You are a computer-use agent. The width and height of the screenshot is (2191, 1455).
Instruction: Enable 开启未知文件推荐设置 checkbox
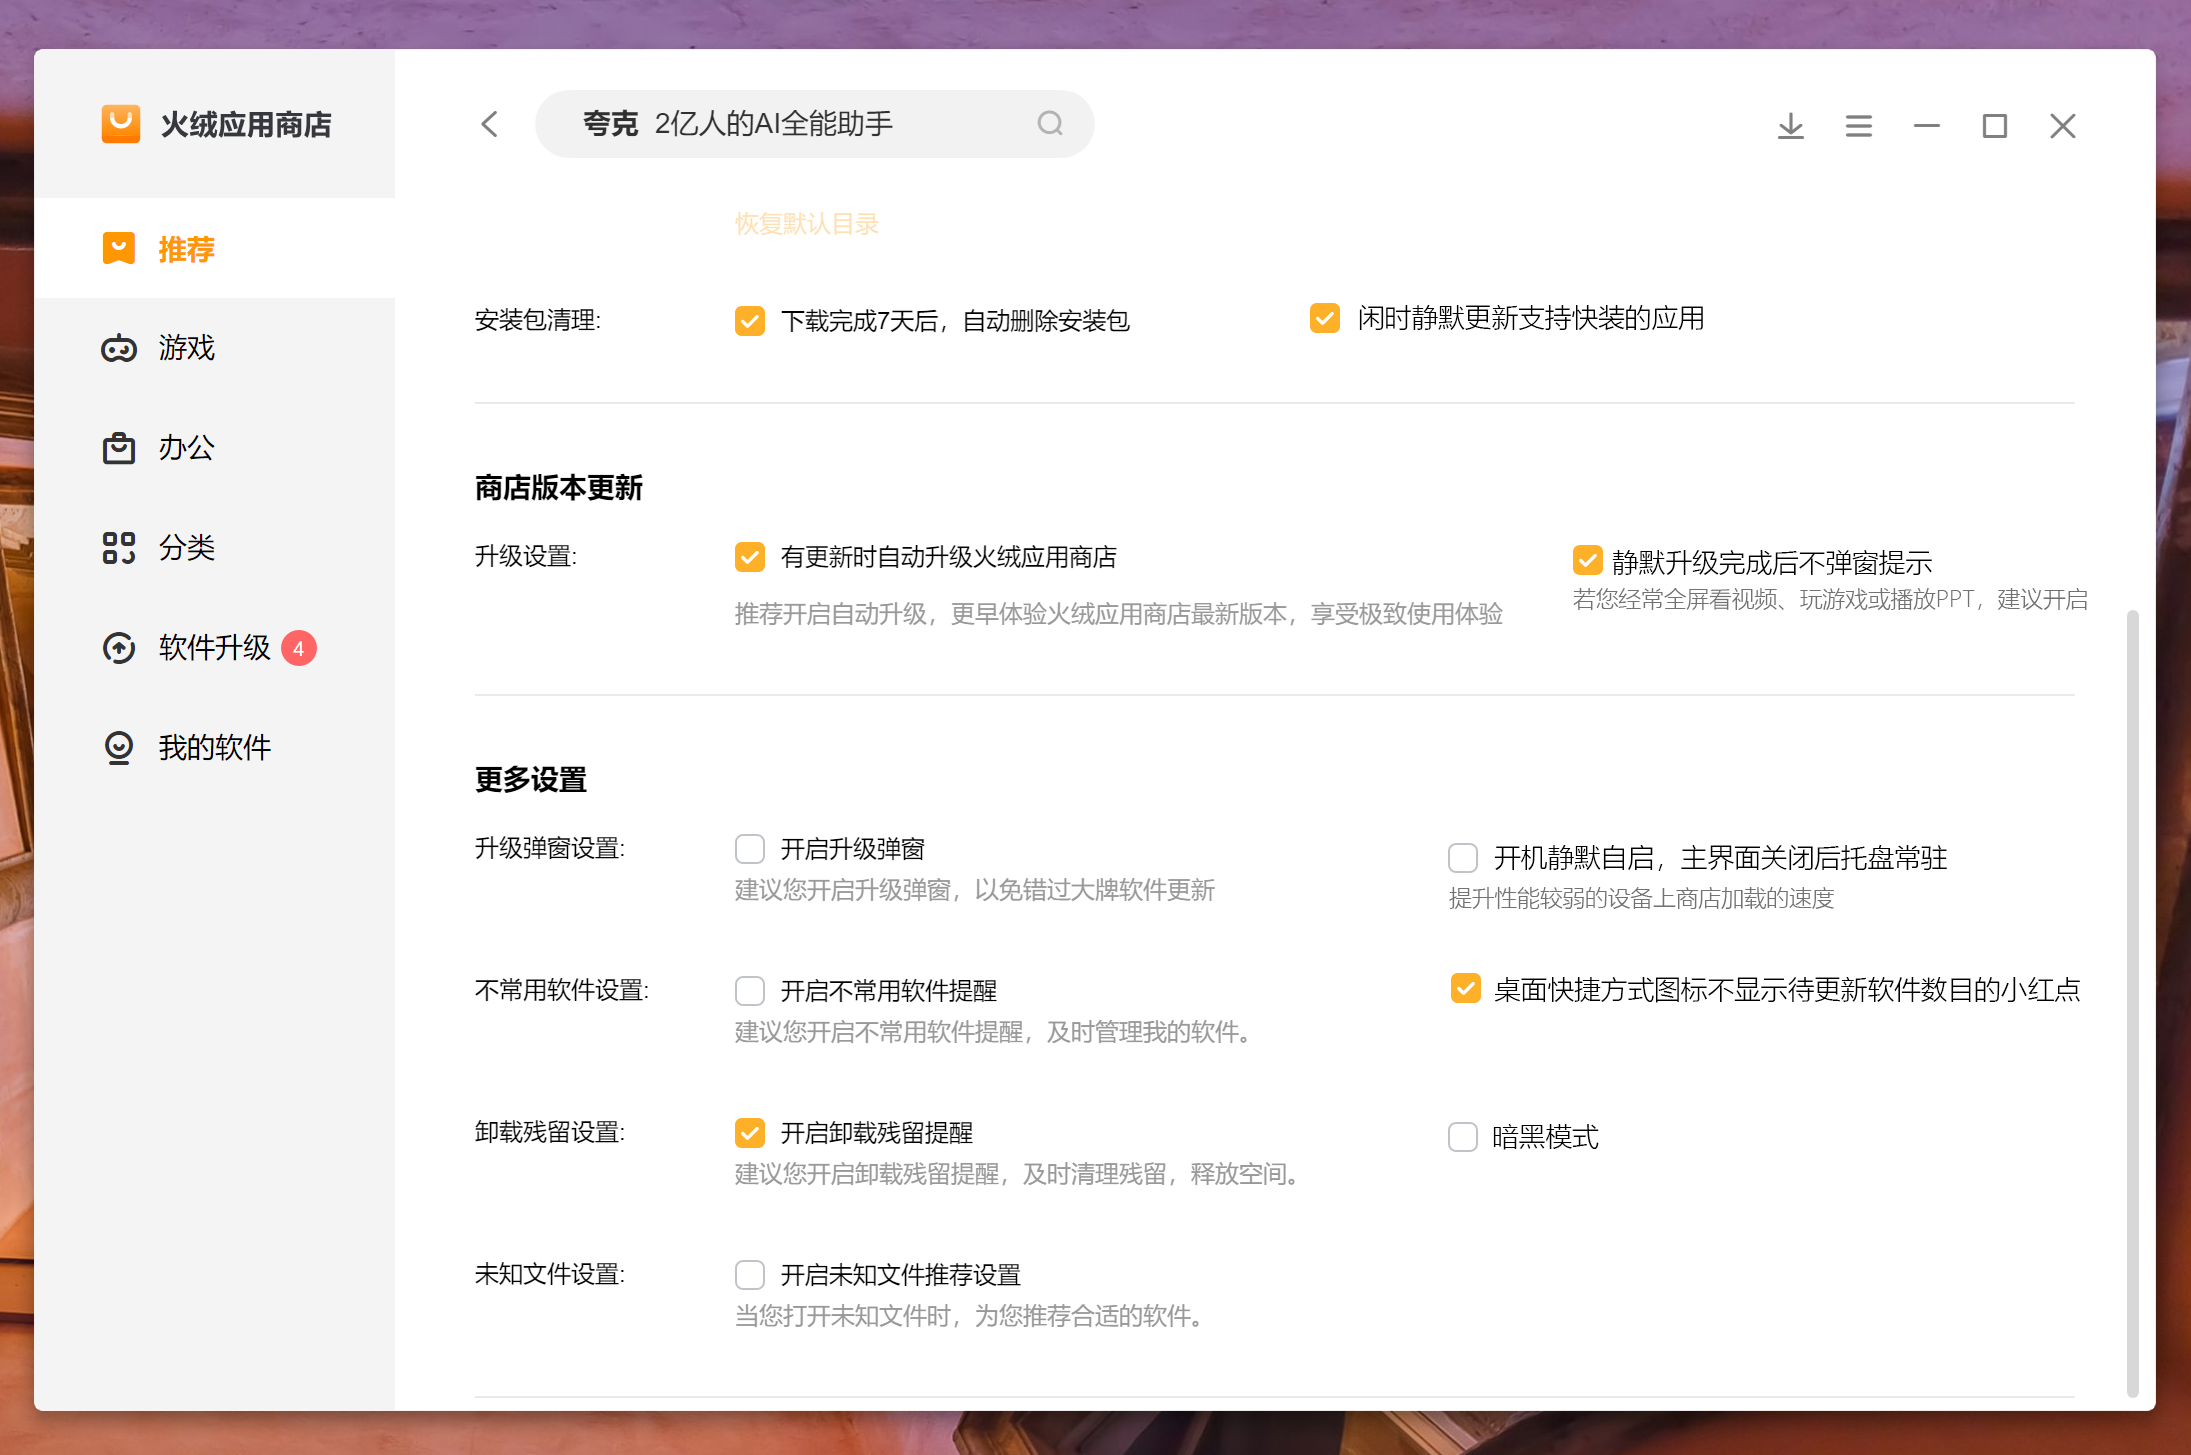(750, 1275)
